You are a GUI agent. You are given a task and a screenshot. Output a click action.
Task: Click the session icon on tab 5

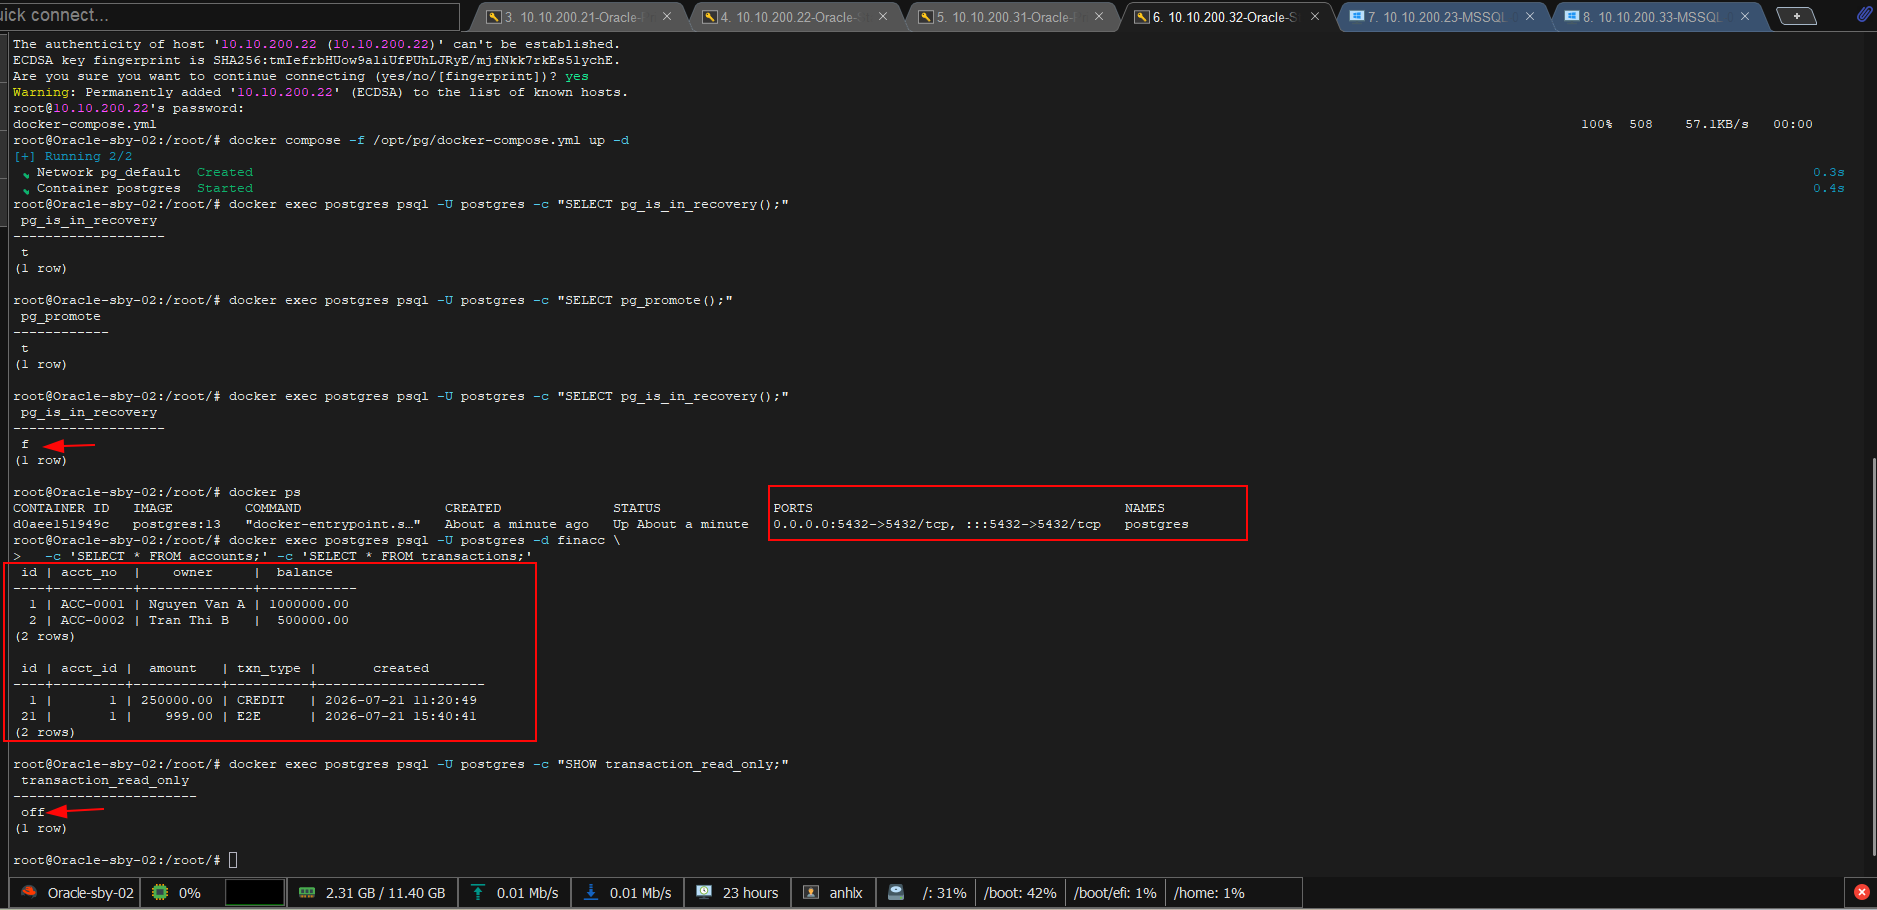[925, 17]
